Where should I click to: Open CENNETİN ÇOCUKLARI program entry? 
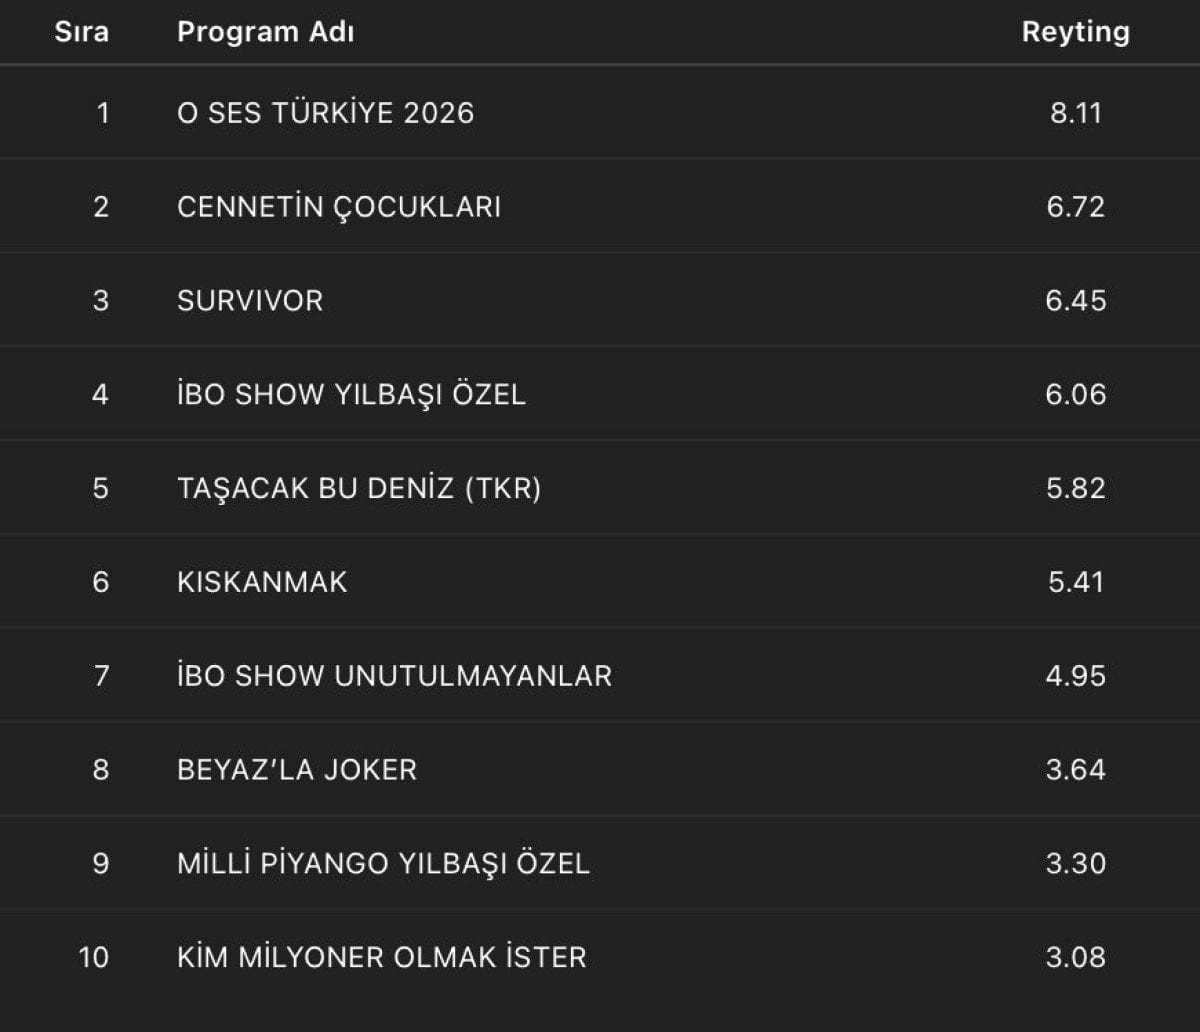[x=339, y=207]
